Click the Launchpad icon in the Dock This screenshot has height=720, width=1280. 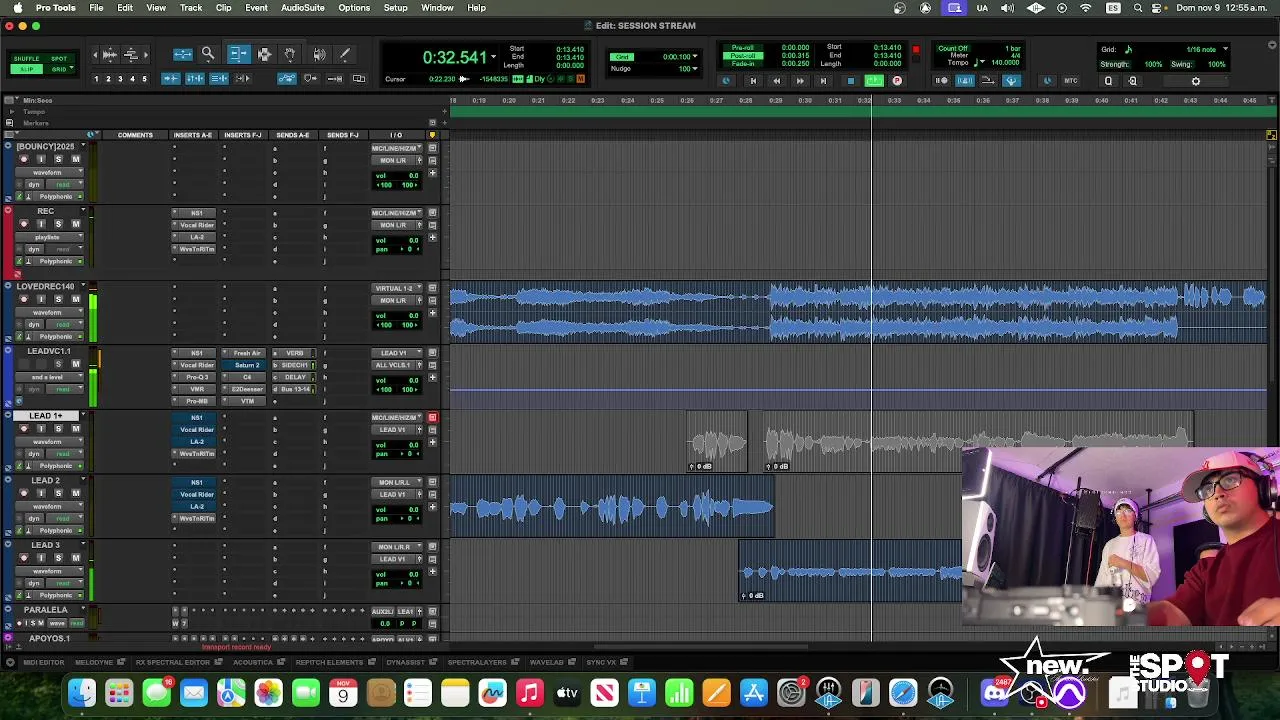click(x=119, y=692)
